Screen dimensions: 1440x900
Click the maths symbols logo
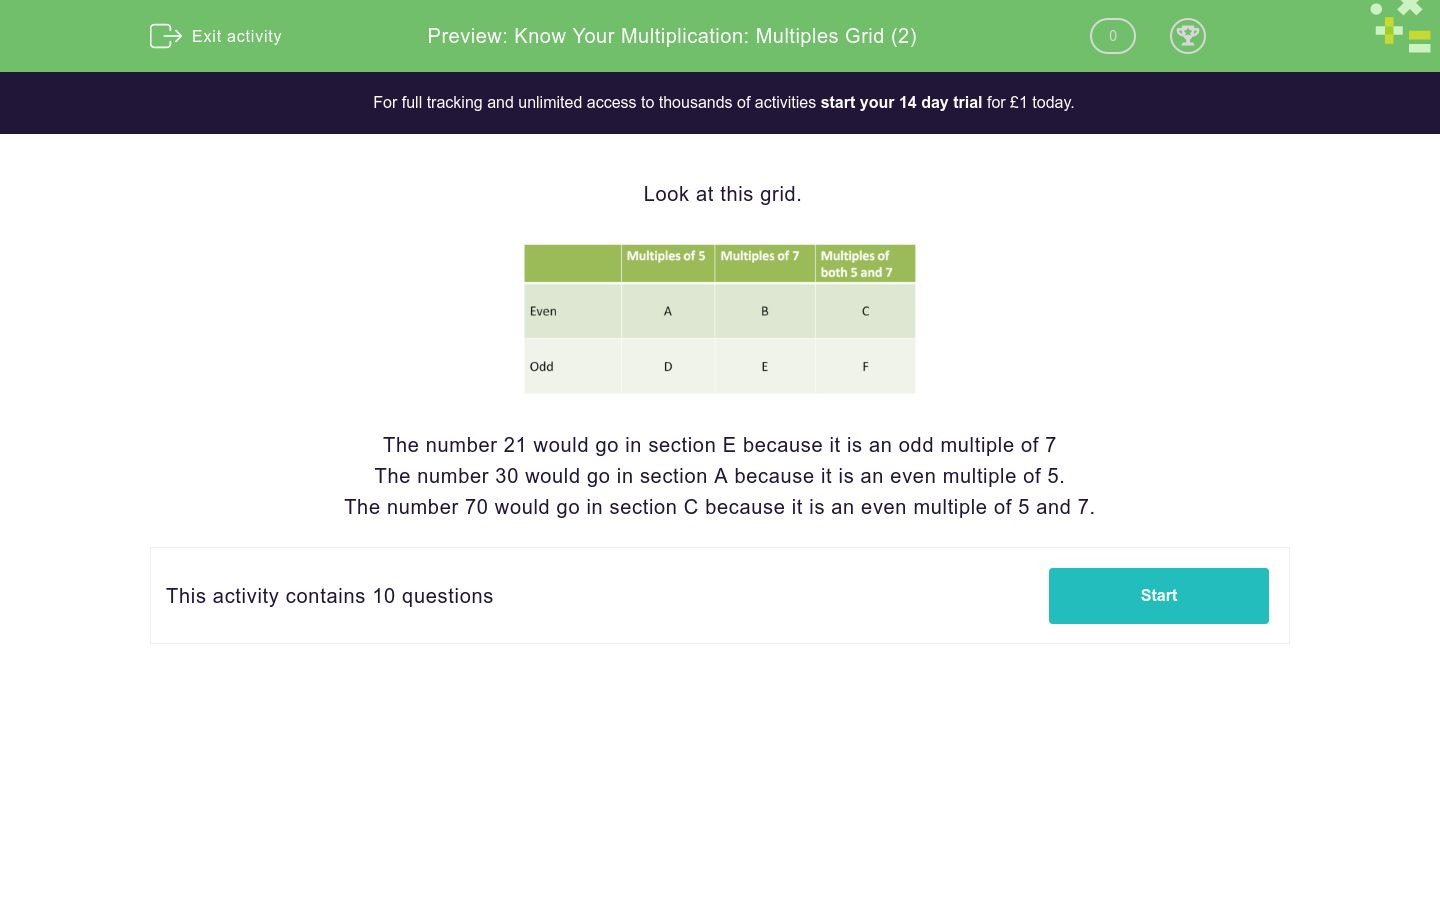point(1402,27)
